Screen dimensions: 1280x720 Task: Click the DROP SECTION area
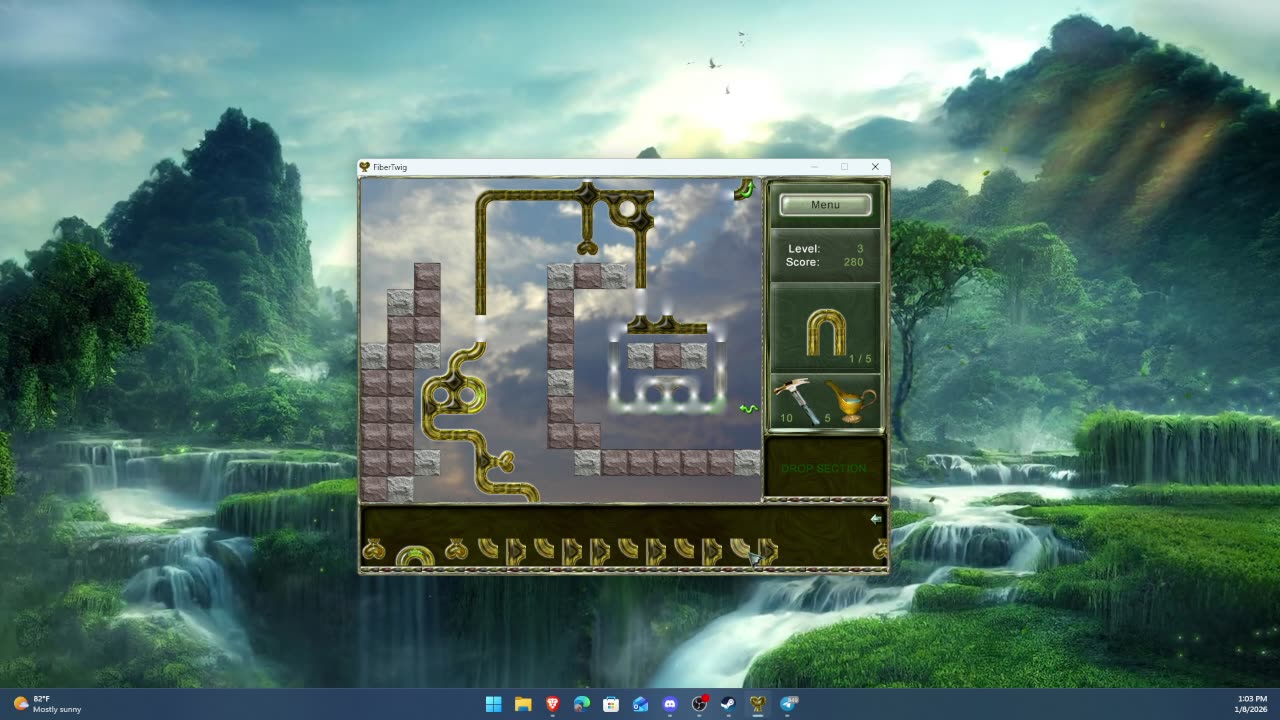tap(825, 468)
